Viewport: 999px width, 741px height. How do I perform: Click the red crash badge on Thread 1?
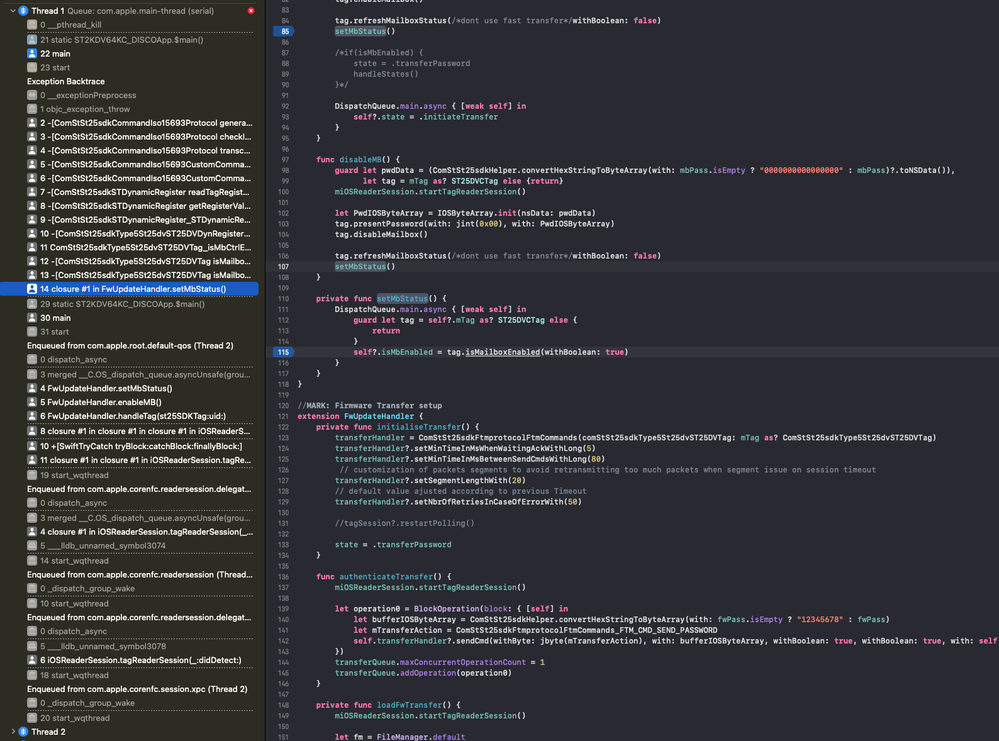252,11
